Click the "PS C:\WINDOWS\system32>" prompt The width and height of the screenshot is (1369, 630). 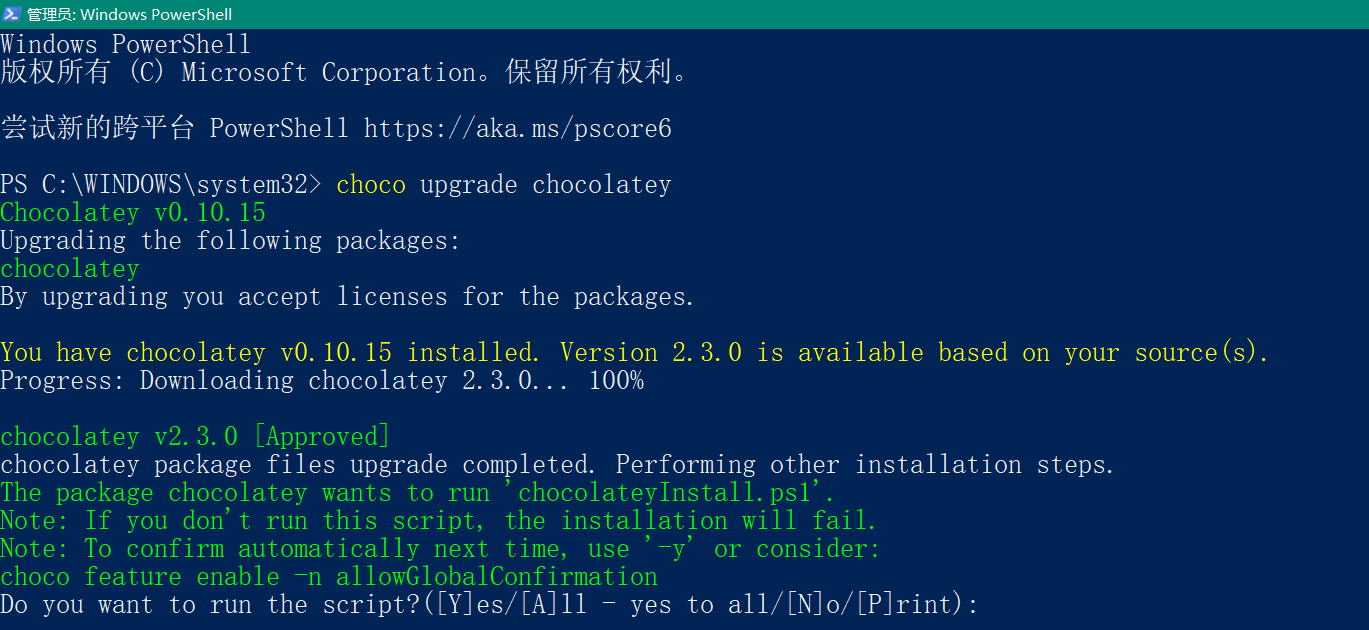pyautogui.click(x=161, y=185)
